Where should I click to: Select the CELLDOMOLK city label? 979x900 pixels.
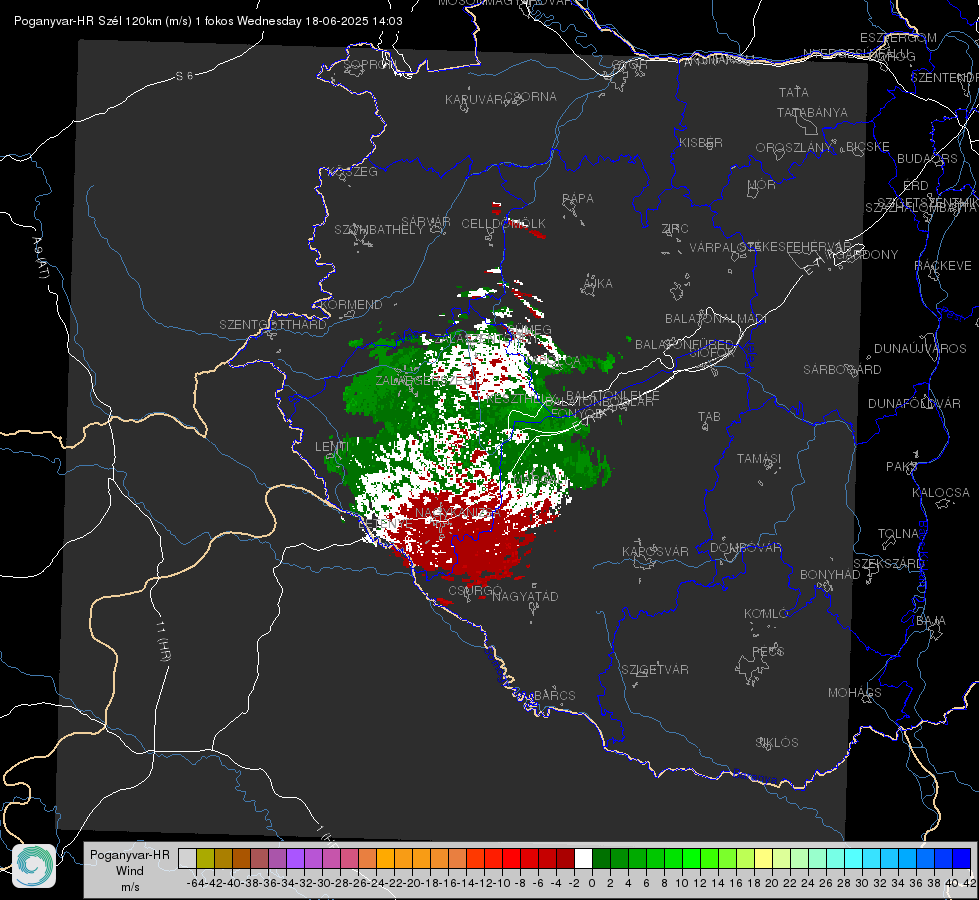point(503,223)
